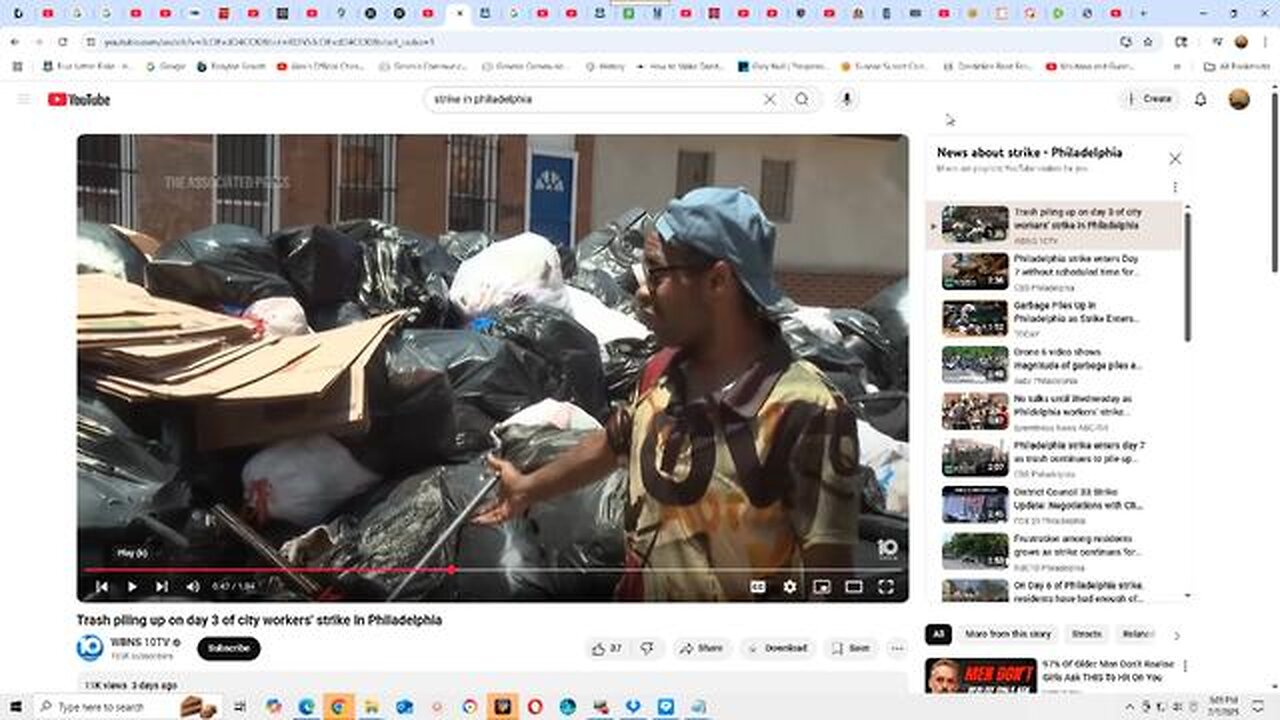
Task: Dislike the video
Action: [x=647, y=648]
